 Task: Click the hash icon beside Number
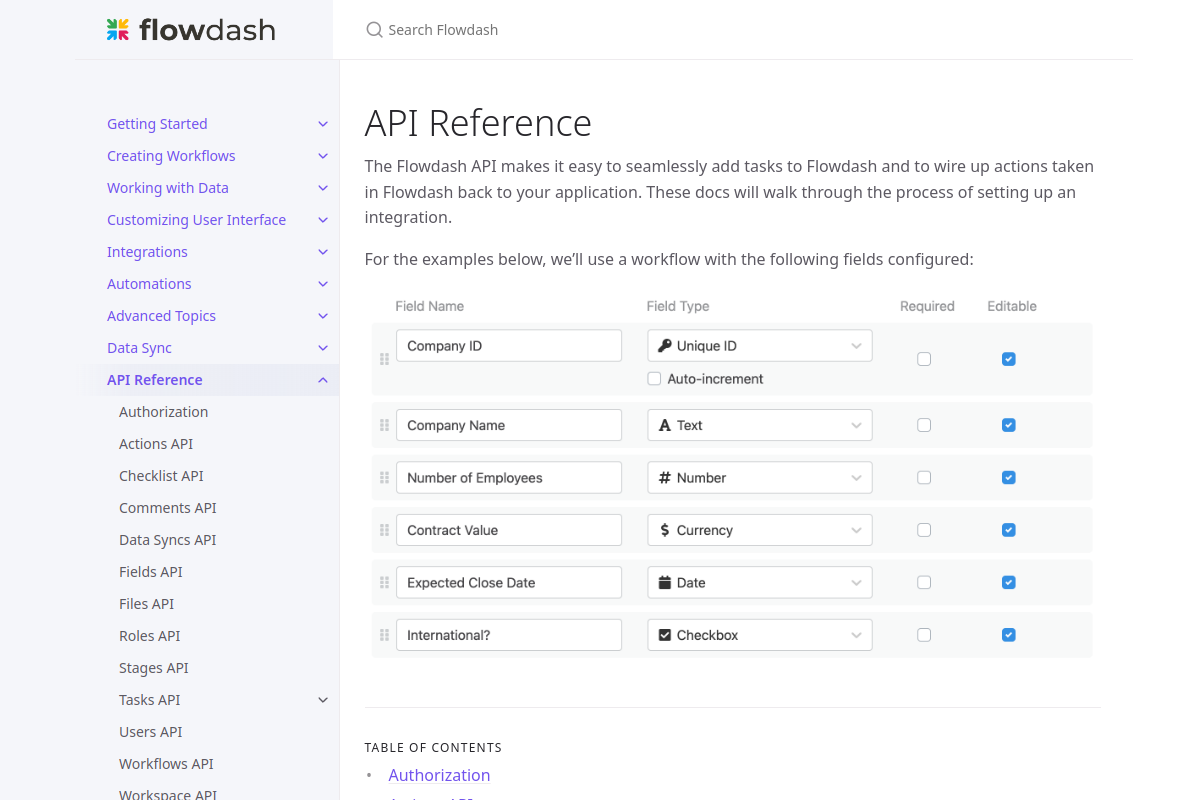tap(665, 478)
